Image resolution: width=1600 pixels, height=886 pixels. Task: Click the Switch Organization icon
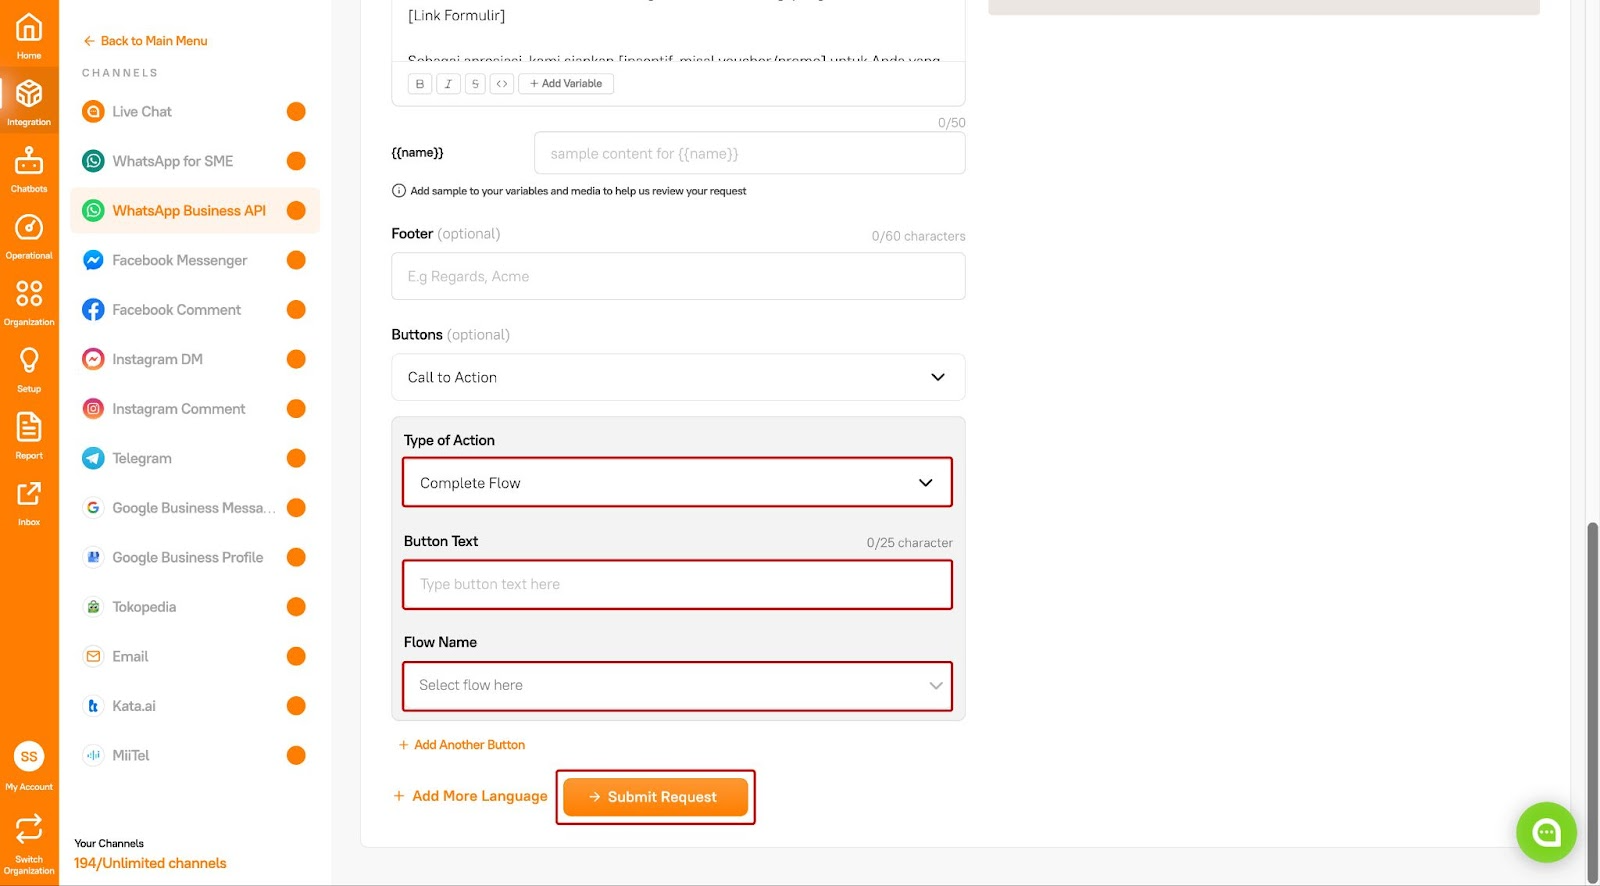29,828
